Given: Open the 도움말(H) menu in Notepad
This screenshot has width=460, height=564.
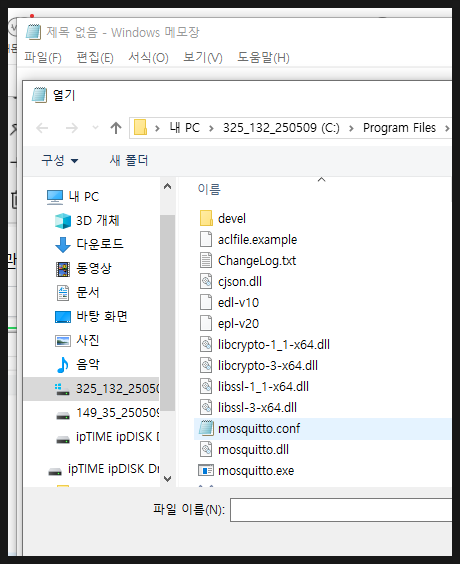Looking at the screenshot, I should click(263, 58).
